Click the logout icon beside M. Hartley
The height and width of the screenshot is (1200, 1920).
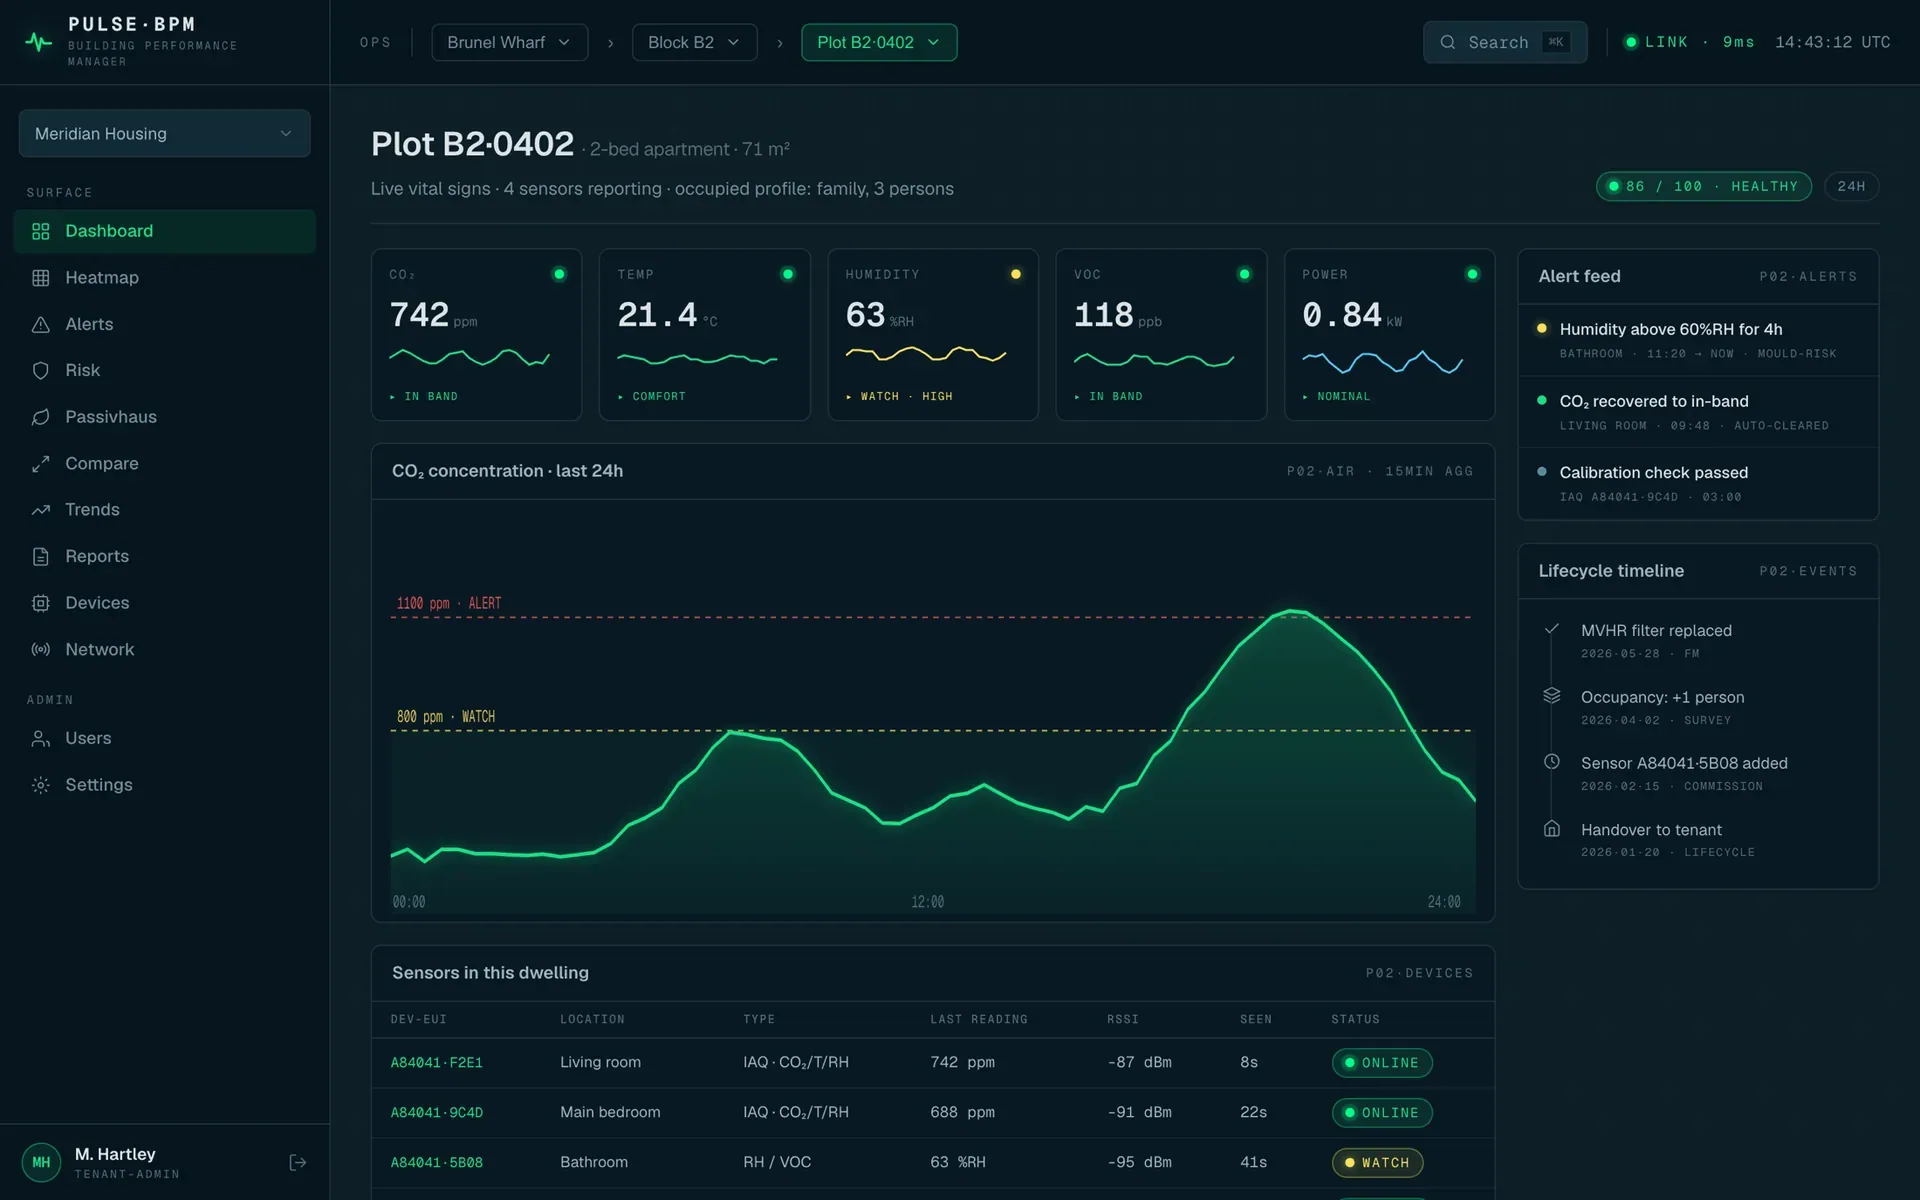(297, 1162)
